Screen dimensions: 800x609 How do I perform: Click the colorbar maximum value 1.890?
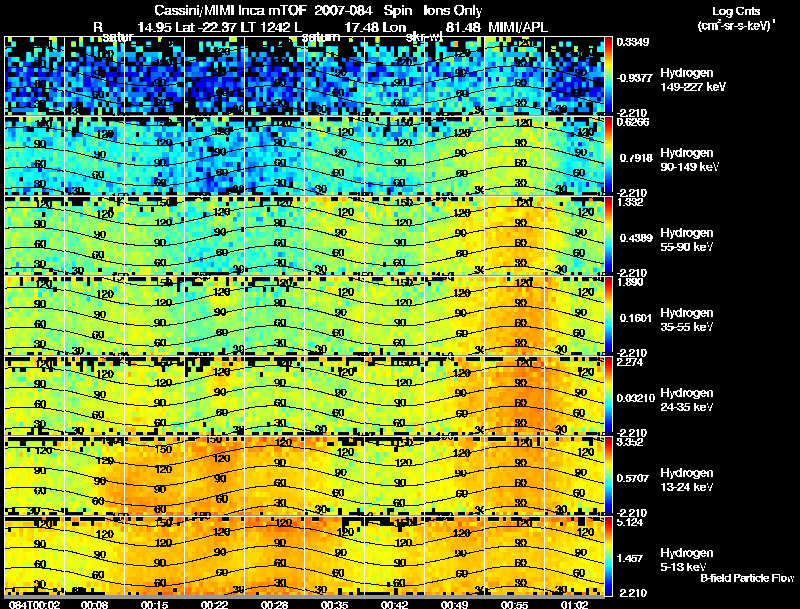point(630,282)
